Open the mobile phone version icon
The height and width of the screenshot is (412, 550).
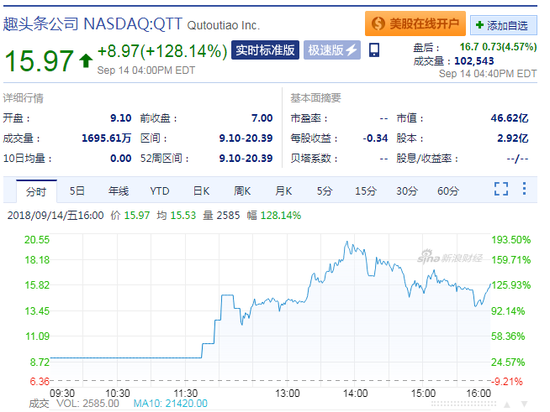[374, 50]
